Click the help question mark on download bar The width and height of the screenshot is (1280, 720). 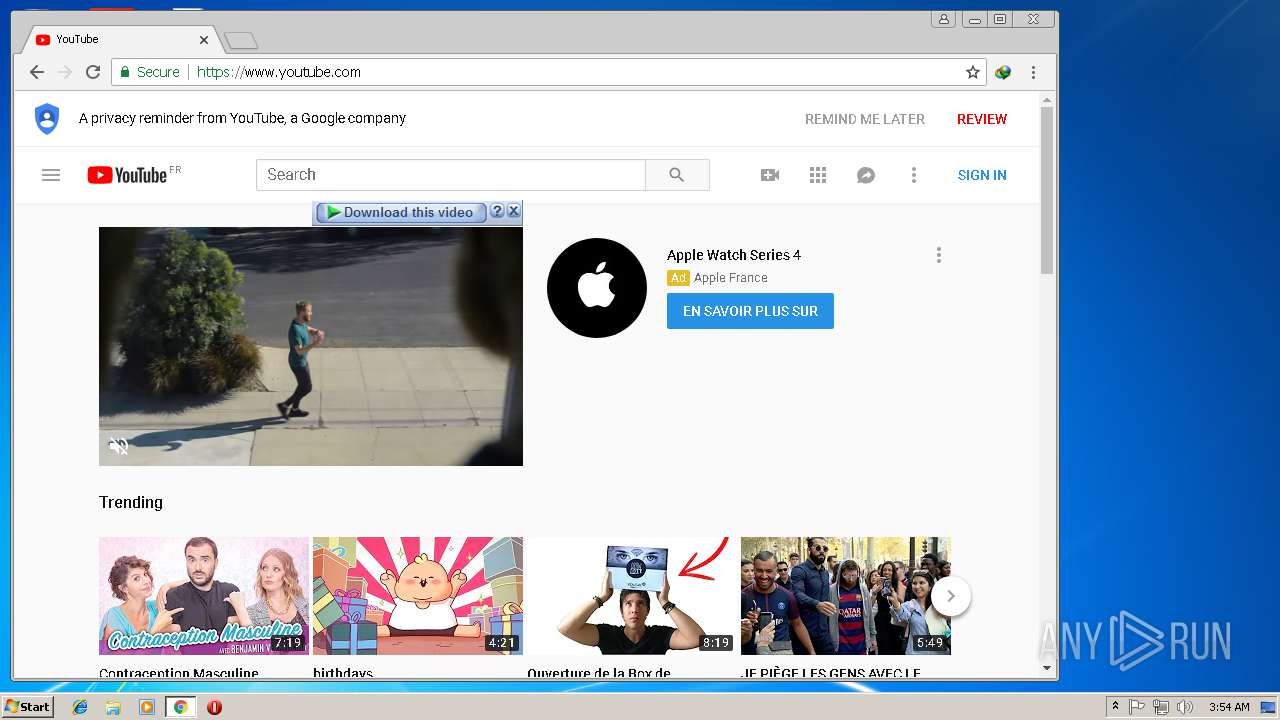(497, 211)
